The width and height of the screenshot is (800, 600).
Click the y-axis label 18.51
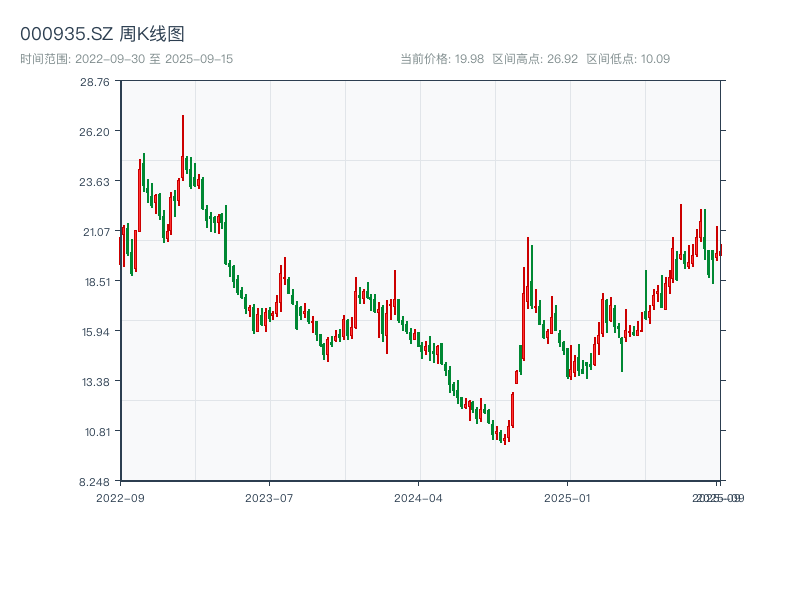click(x=96, y=282)
